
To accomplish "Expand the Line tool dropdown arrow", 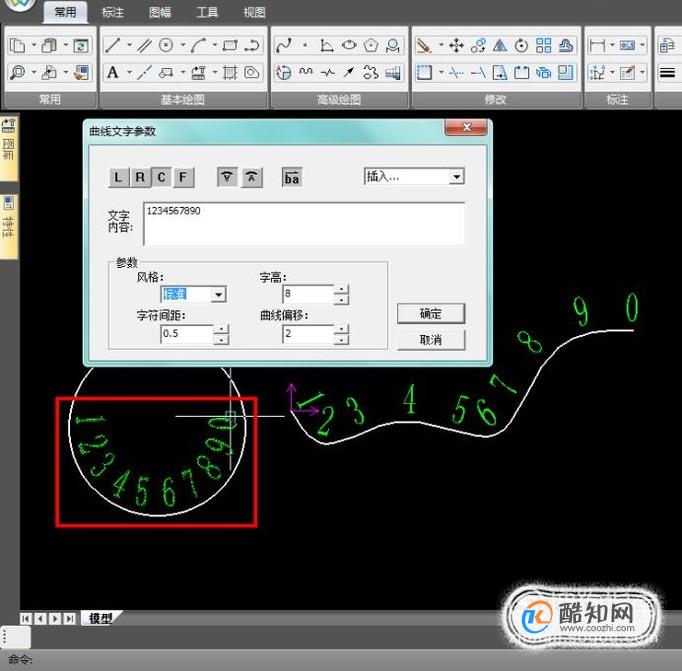I will (129, 45).
